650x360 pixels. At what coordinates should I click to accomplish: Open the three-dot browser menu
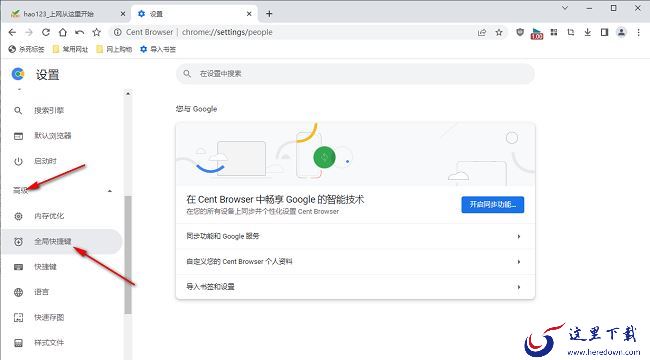click(638, 32)
